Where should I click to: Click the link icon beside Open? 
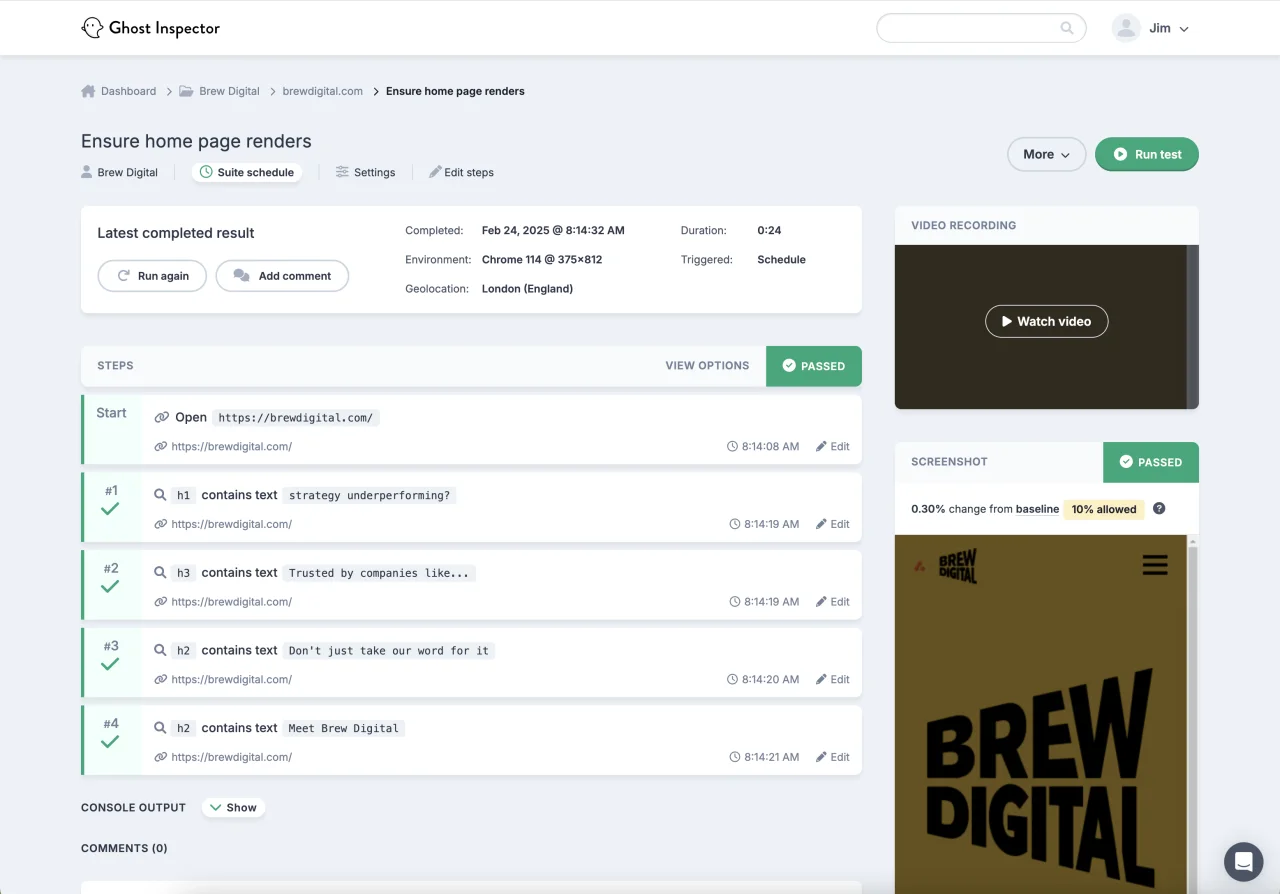tap(161, 417)
